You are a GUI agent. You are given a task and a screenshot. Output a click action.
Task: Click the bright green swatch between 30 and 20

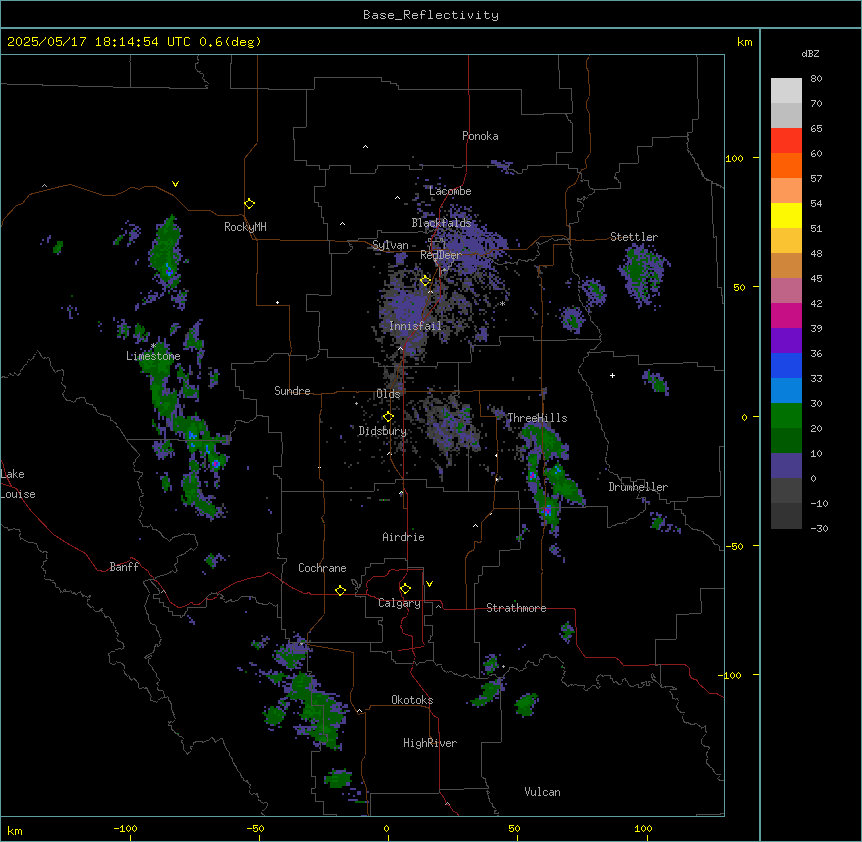786,416
